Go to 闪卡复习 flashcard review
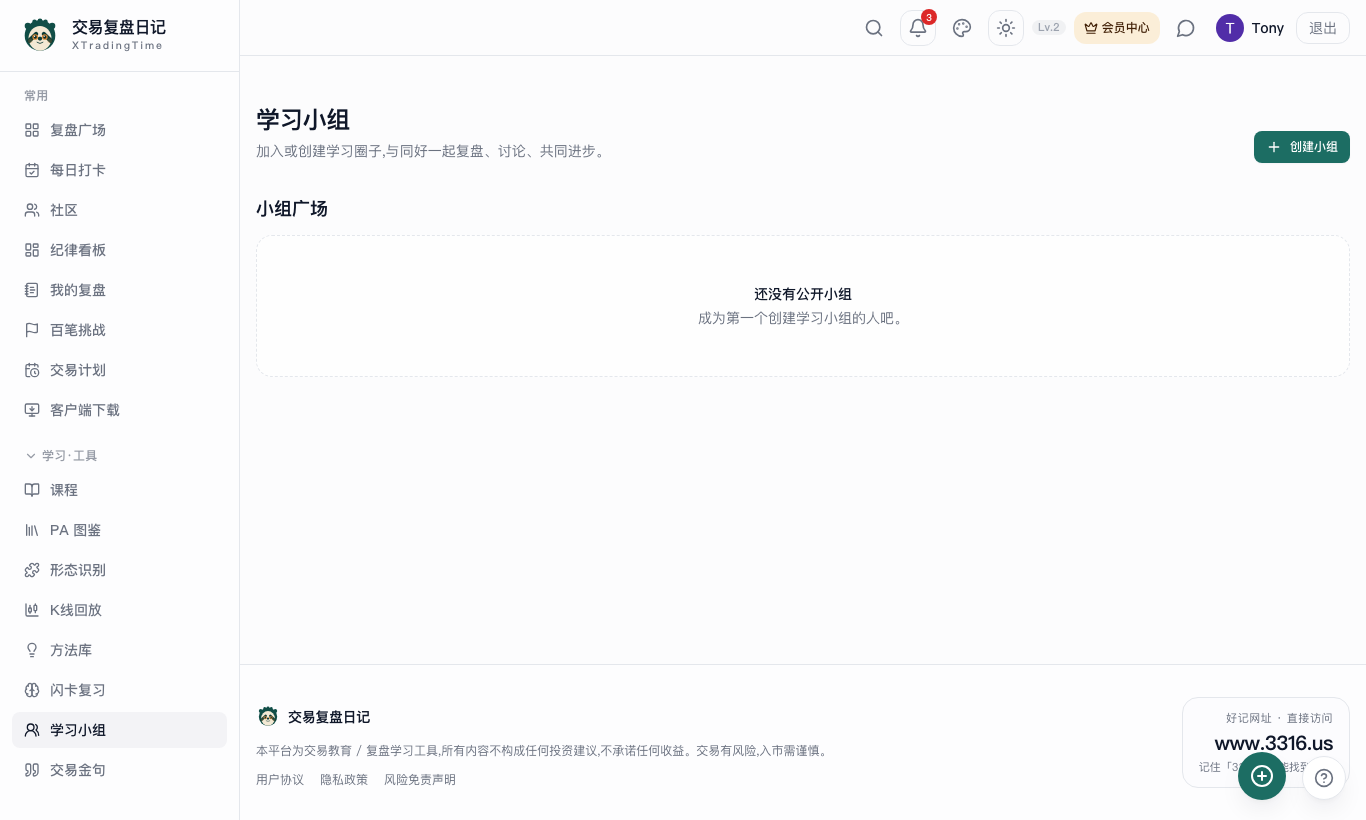Screen dimensions: 1366x820 [119, 690]
